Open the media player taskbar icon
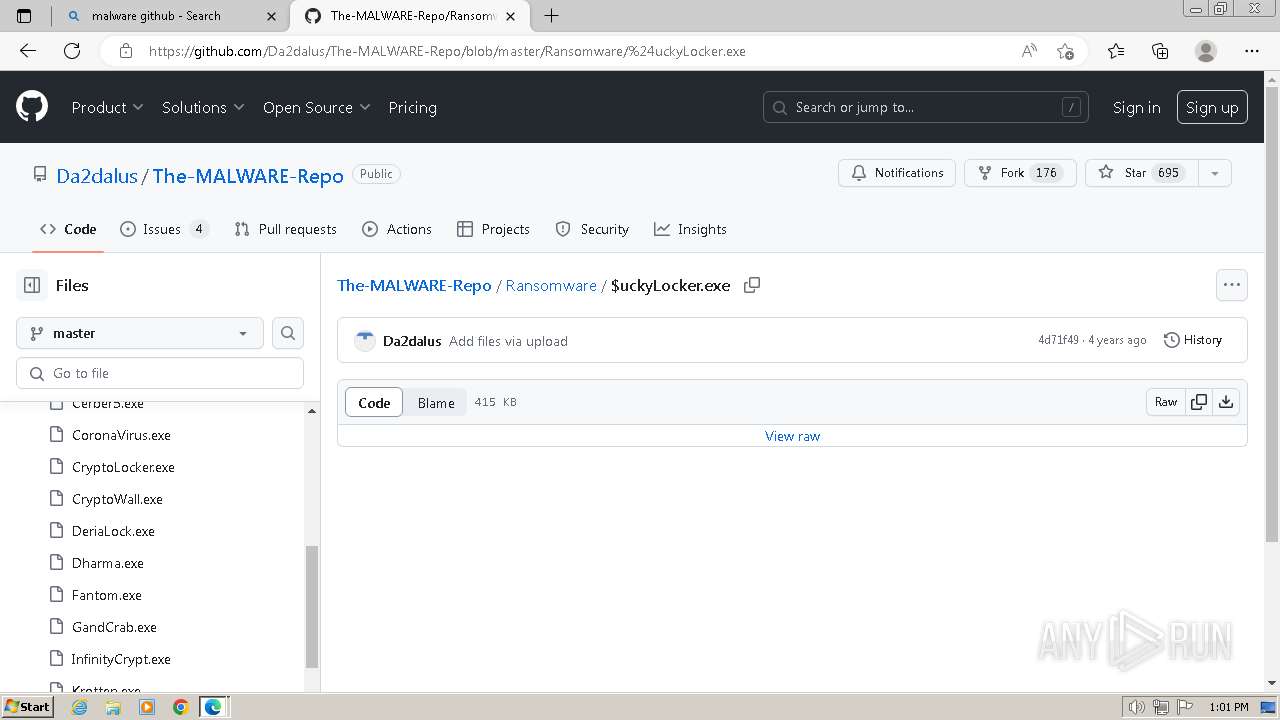Image resolution: width=1280 pixels, height=720 pixels. 147,707
